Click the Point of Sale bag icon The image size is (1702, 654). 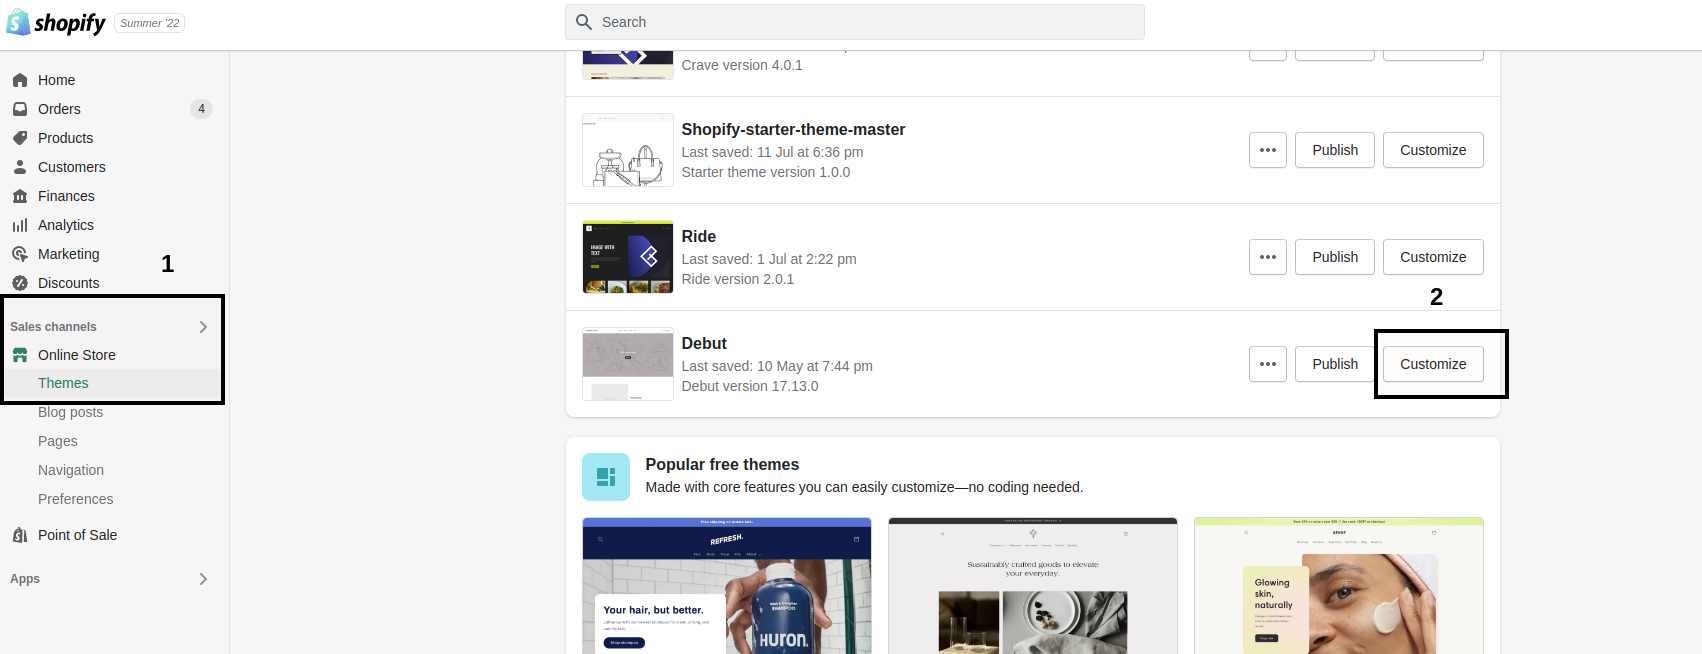point(20,535)
